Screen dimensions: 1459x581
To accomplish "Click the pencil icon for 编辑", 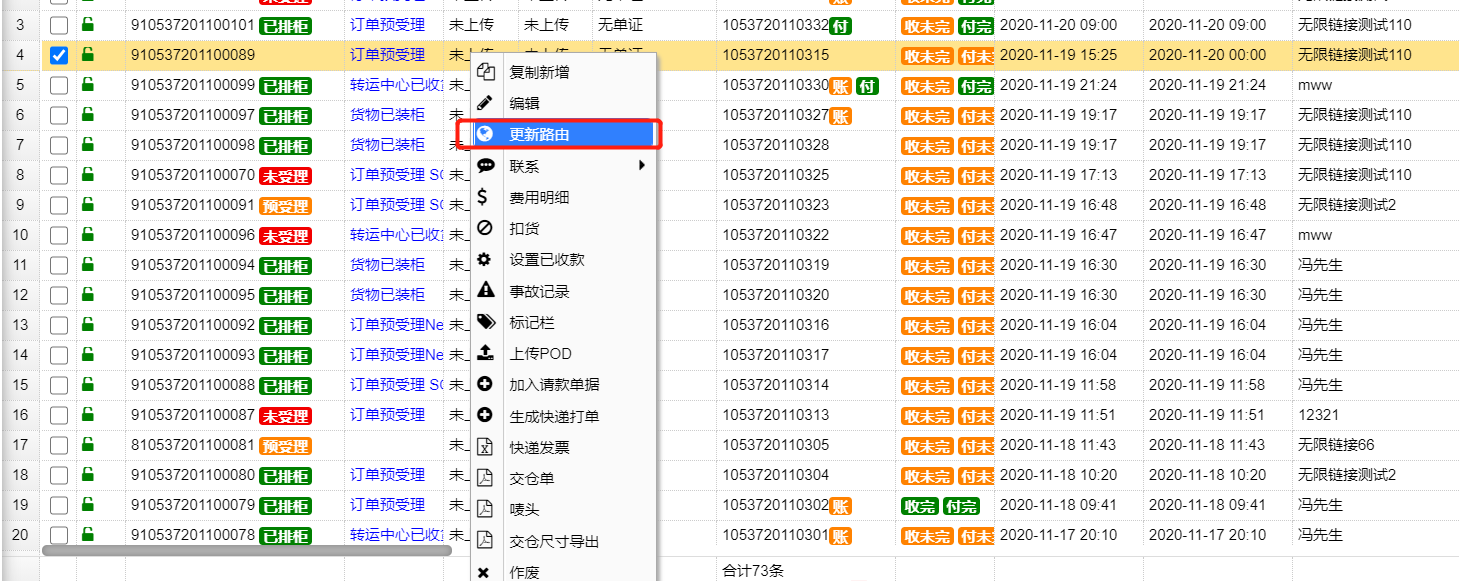I will tap(485, 102).
